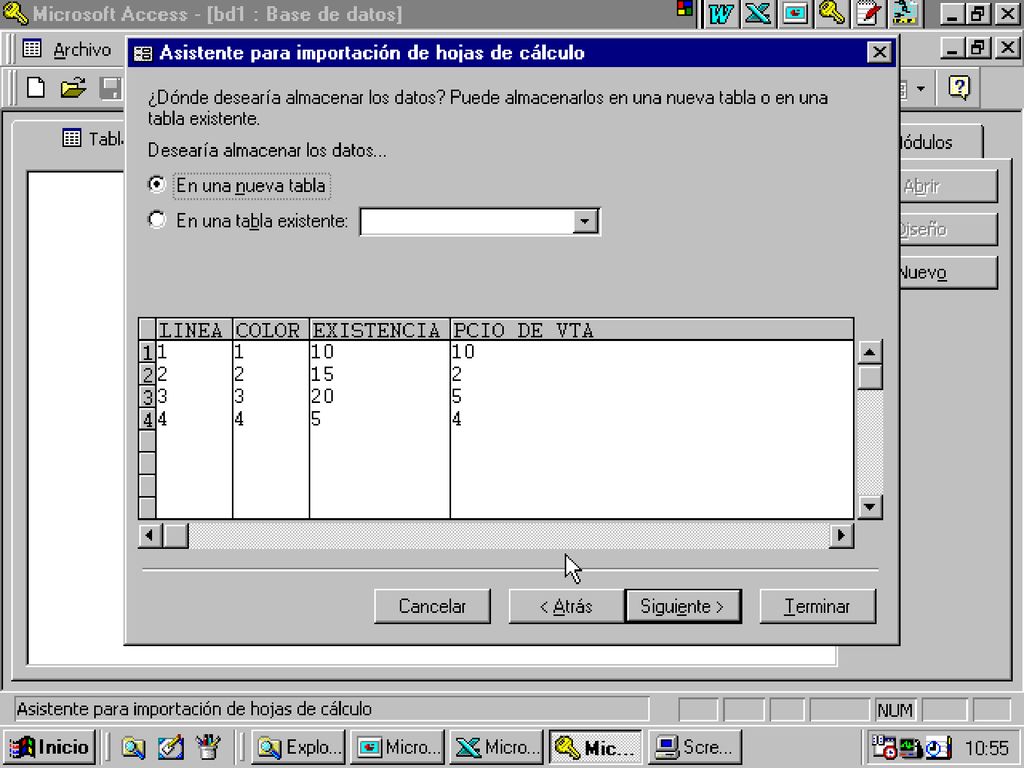Click the database icon beside Archivo menu
This screenshot has width=1024, height=768.
pyautogui.click(x=32, y=49)
